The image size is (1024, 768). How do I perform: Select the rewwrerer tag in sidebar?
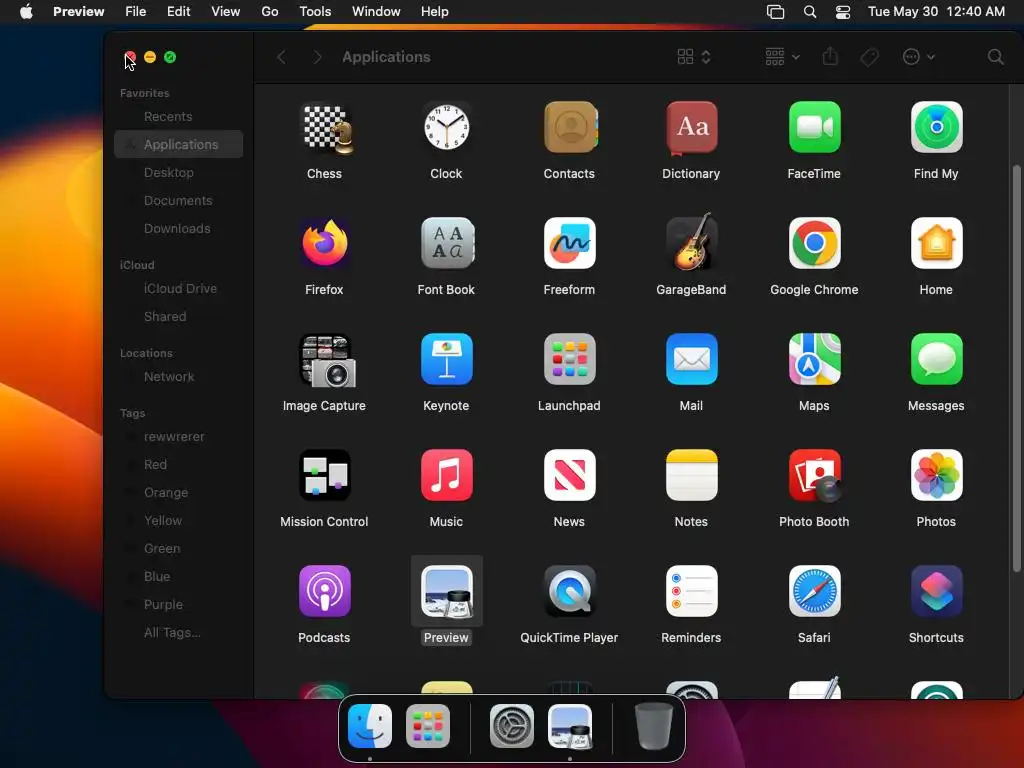pyautogui.click(x=178, y=436)
